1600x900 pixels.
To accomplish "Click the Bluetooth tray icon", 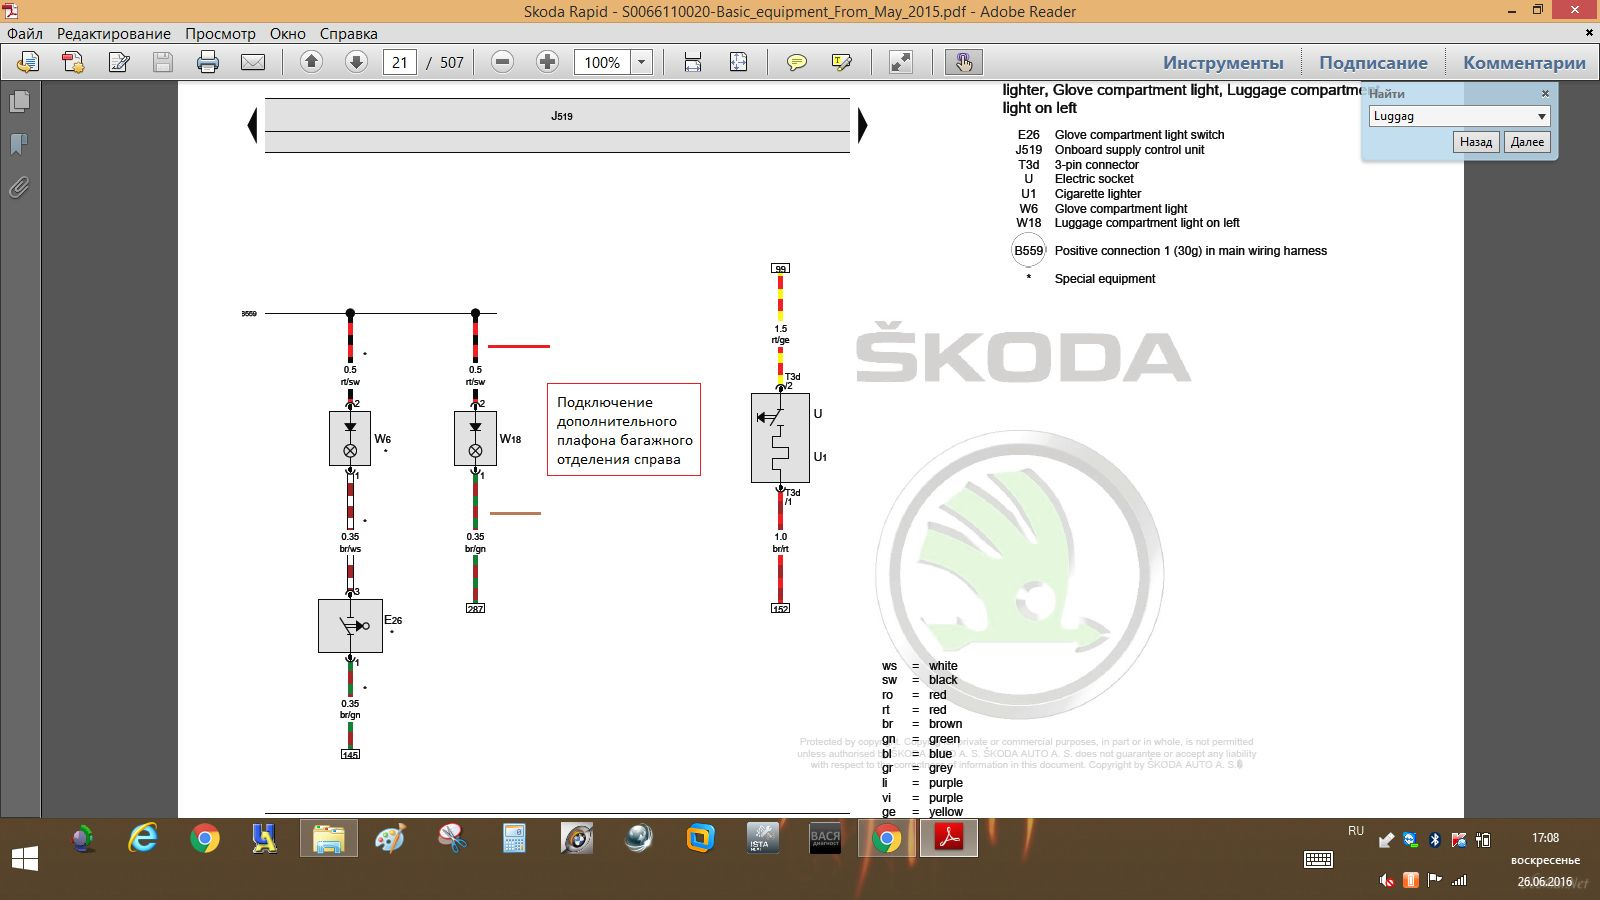I will (1434, 840).
